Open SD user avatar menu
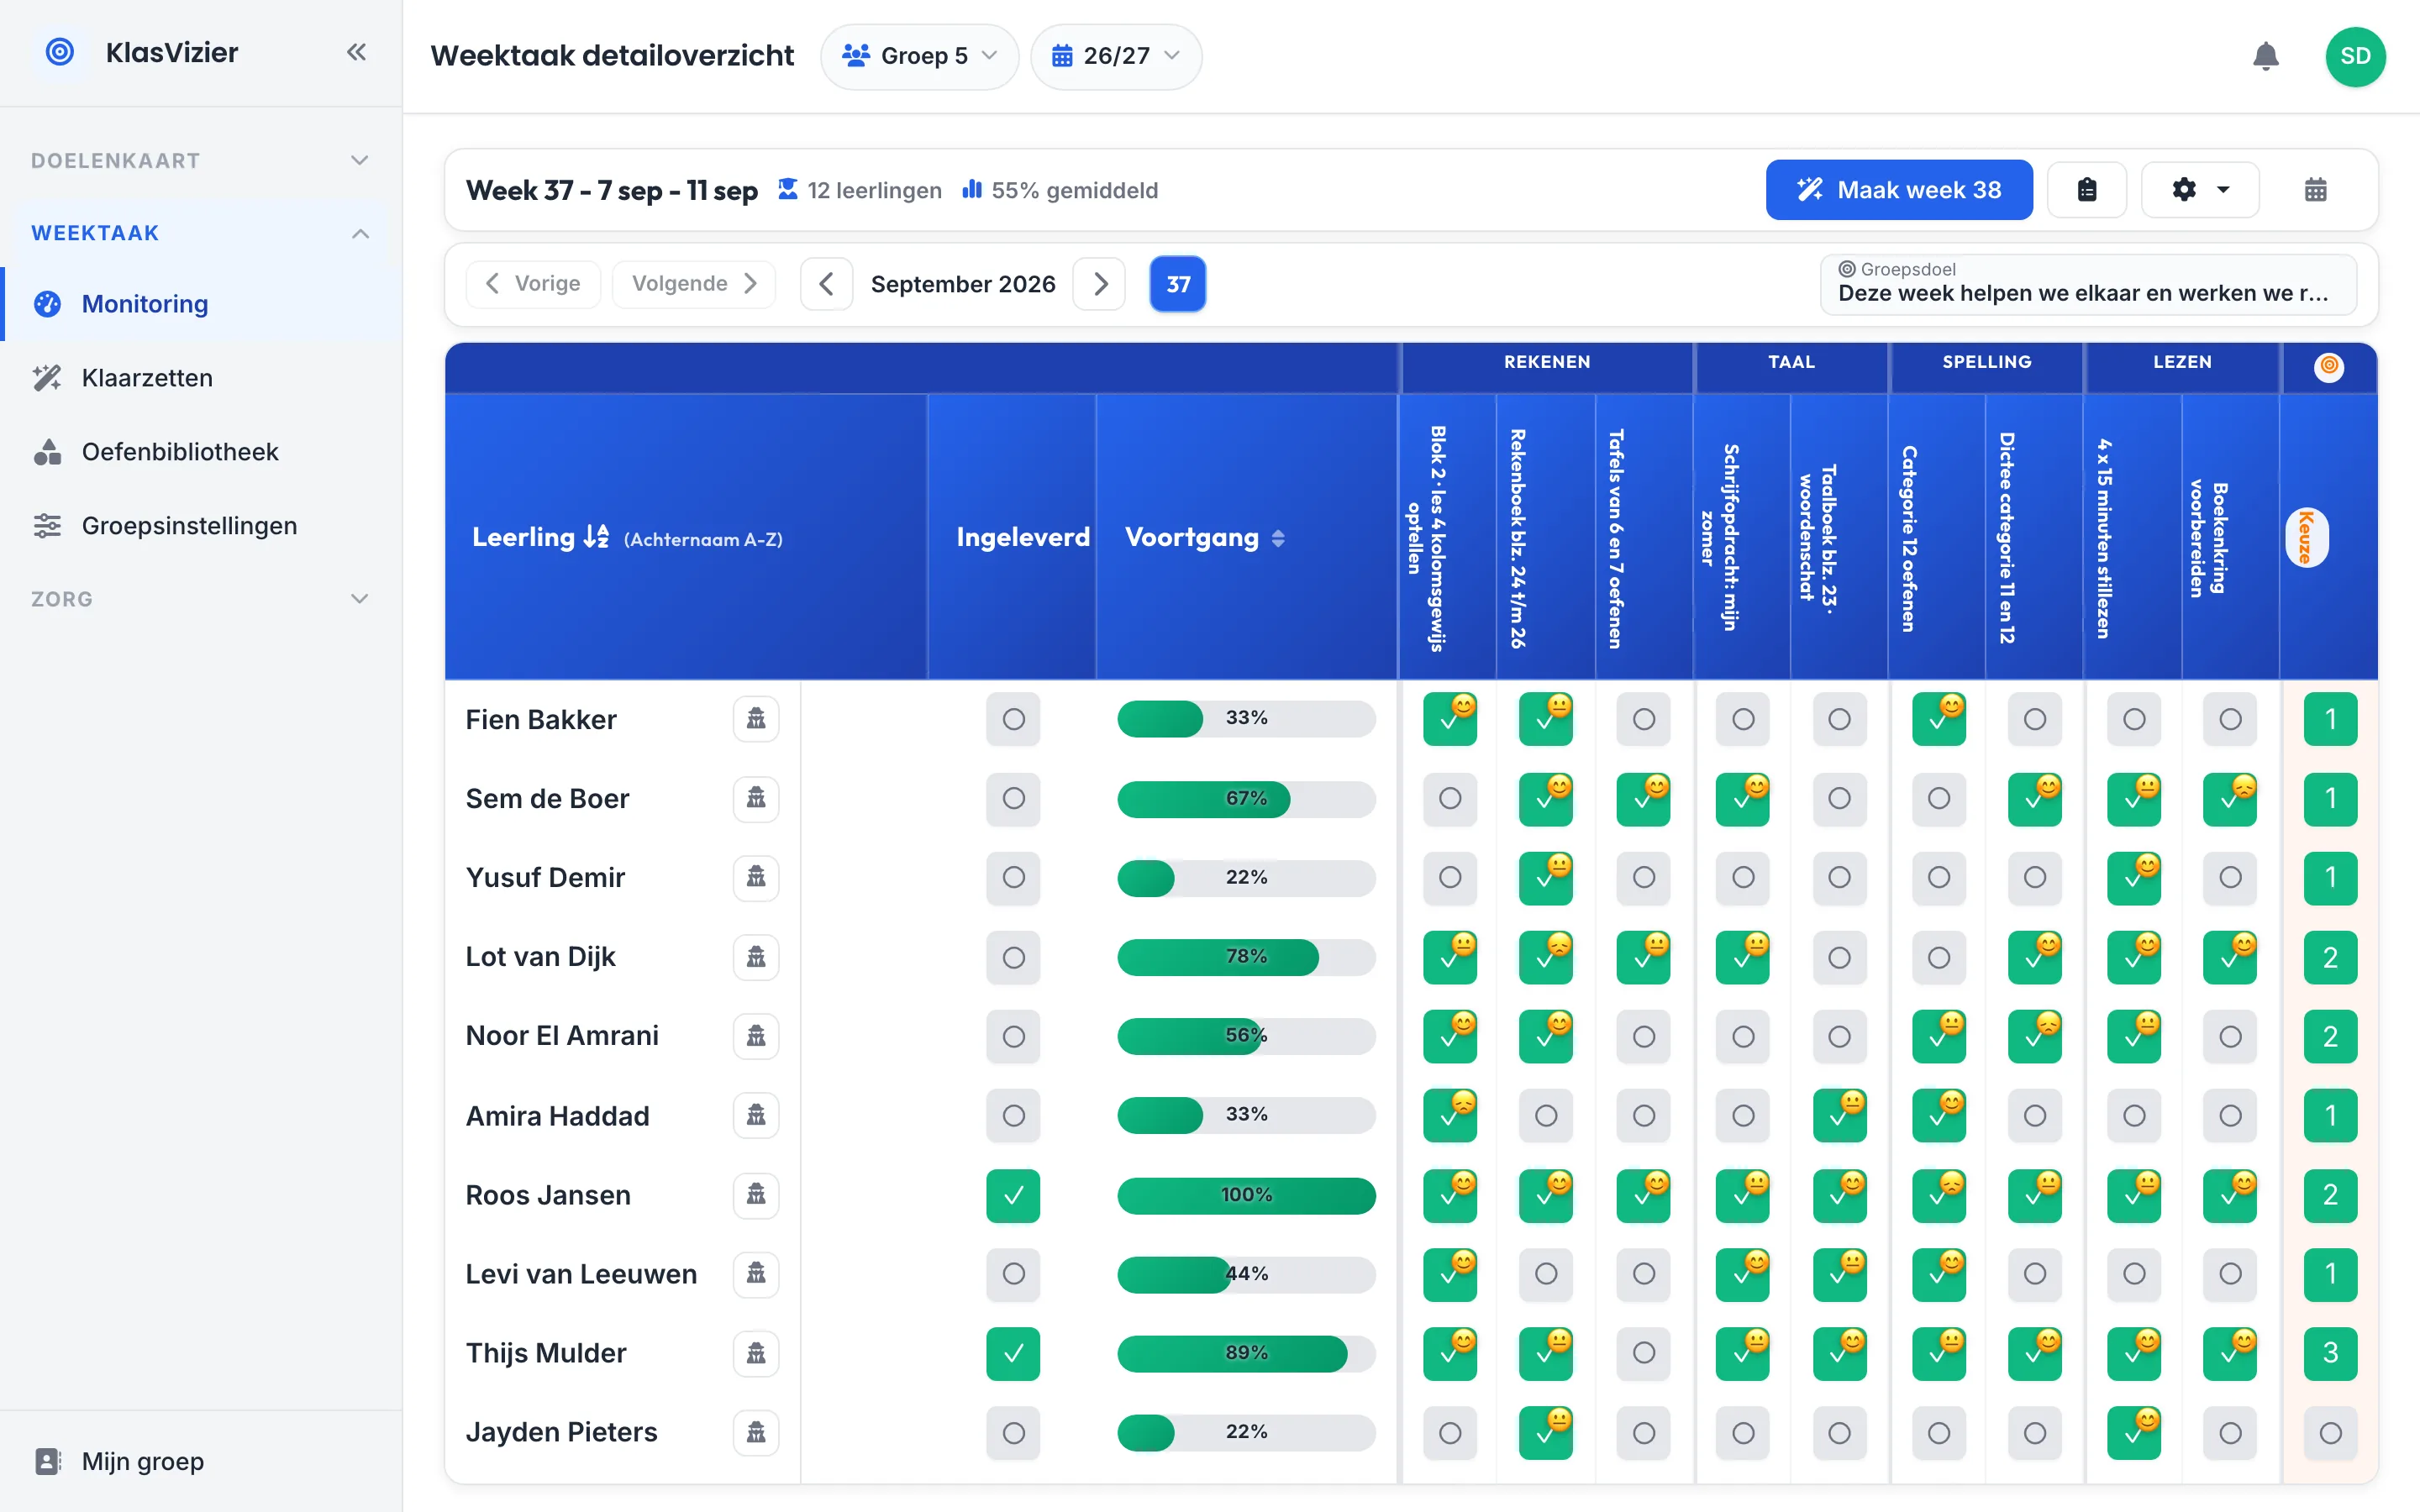 2355,56
